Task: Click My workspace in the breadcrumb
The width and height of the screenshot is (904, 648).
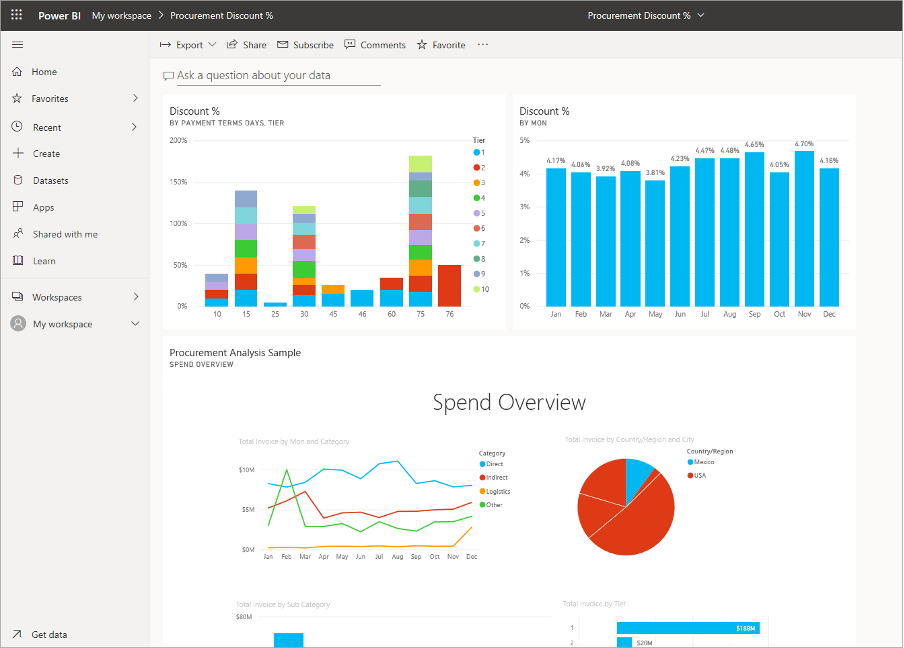Action: point(121,15)
